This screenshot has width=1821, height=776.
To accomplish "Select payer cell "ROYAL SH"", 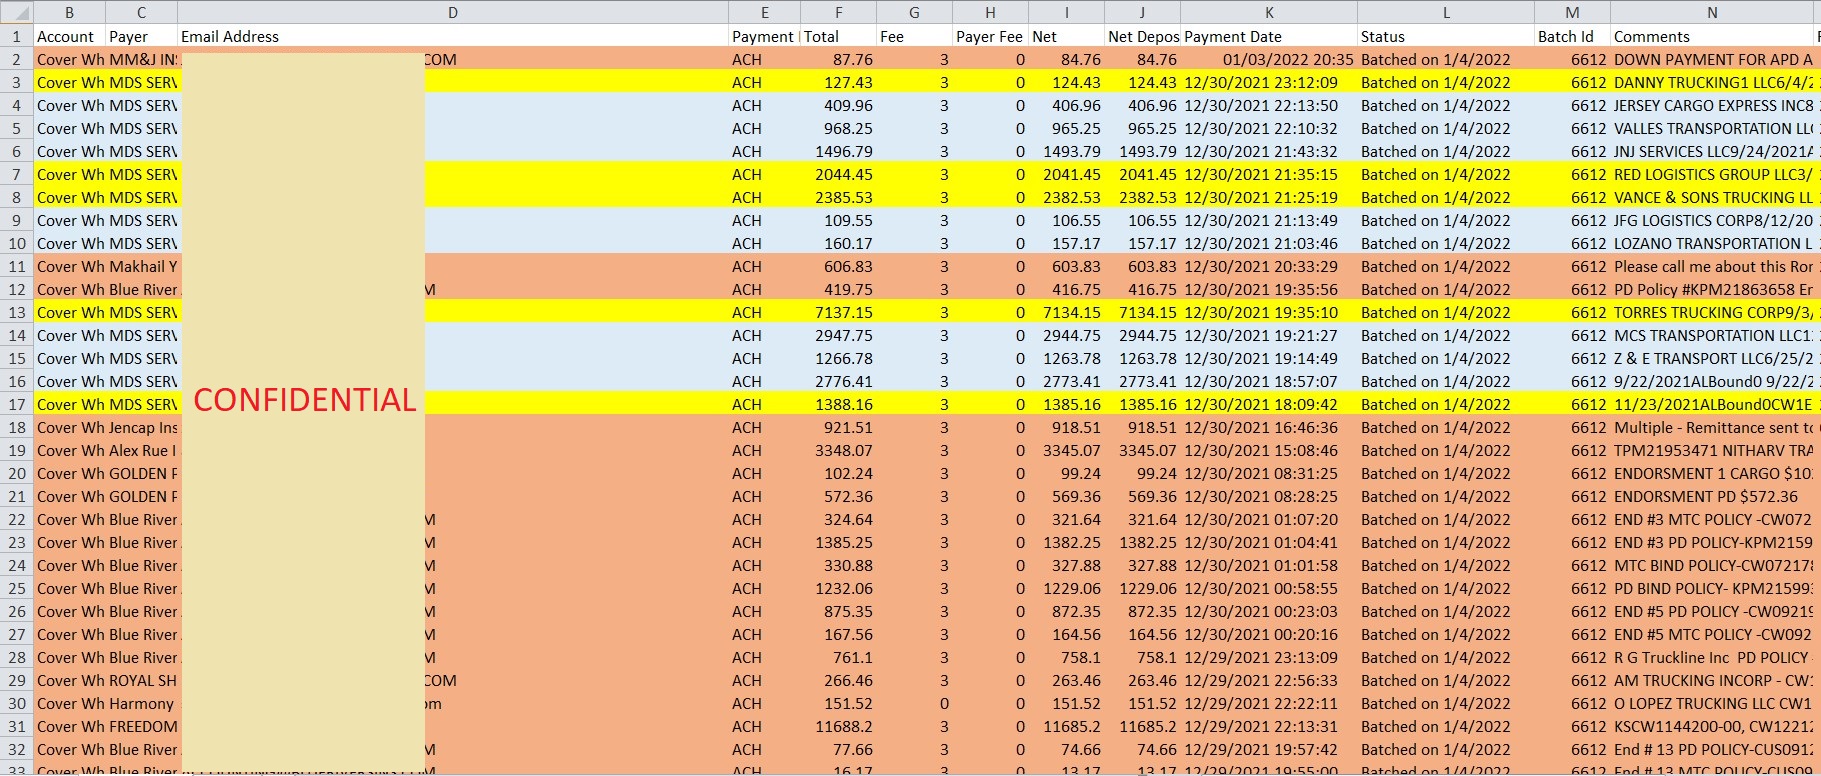I will click(141, 680).
